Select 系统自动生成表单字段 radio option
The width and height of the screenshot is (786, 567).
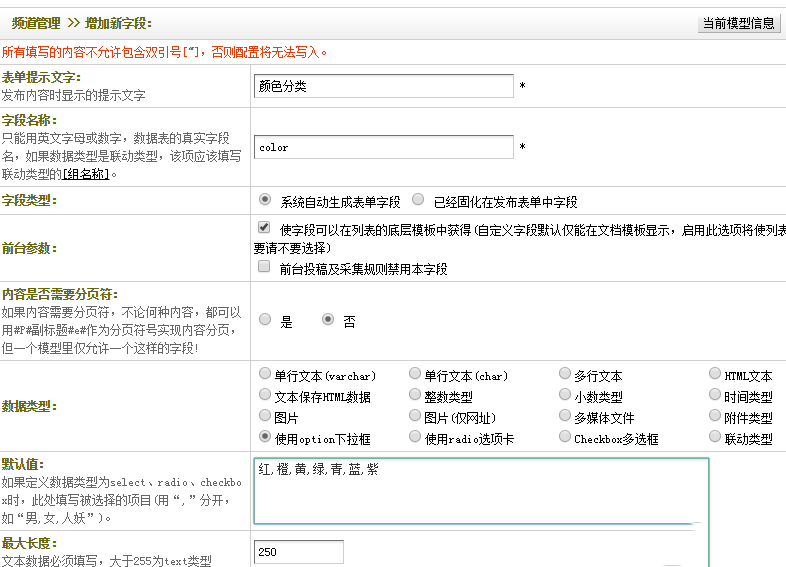pyautogui.click(x=265, y=200)
